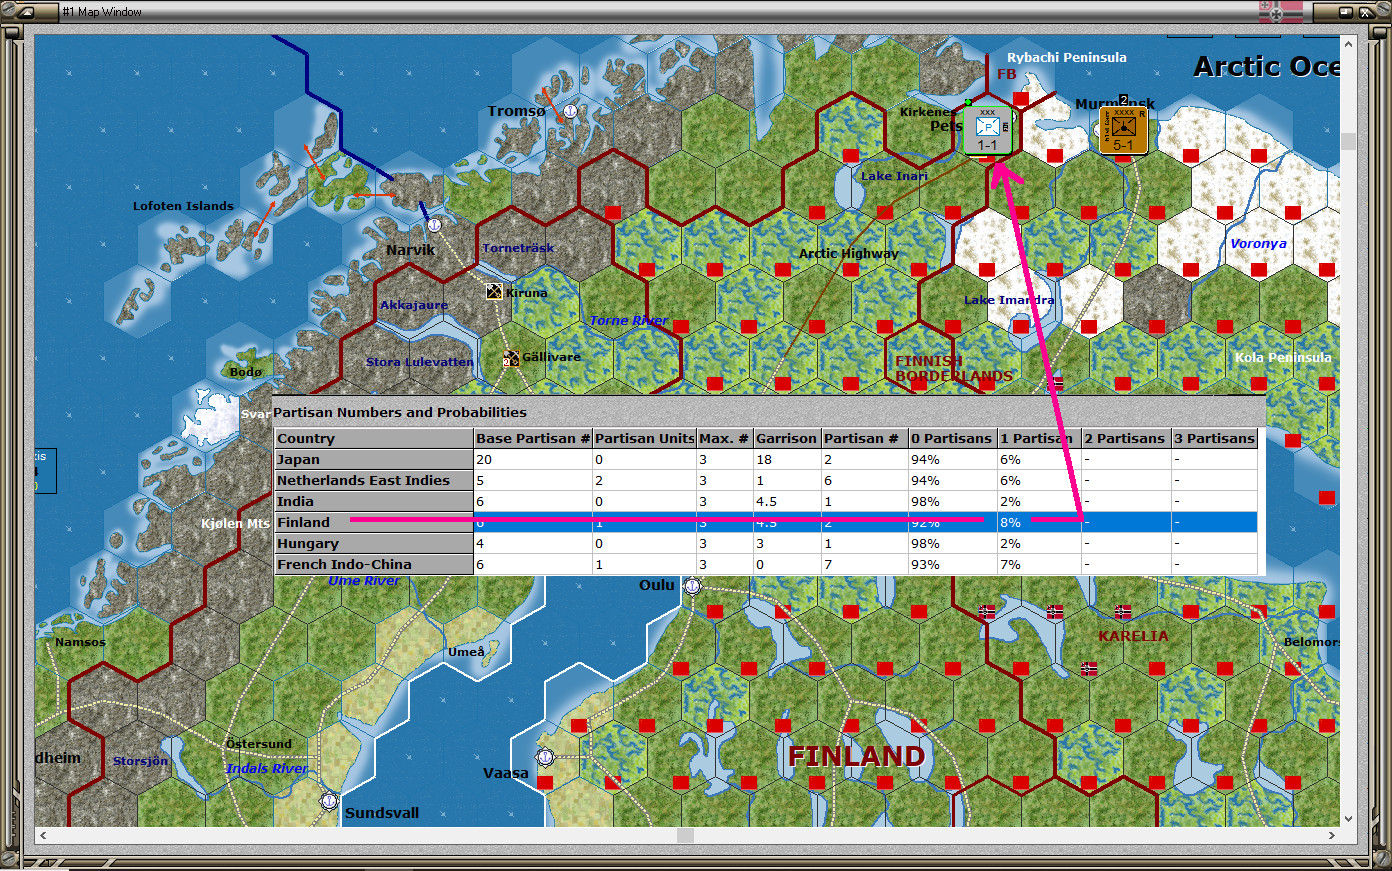Screen dimensions: 1392x871
Task: Click the flag marker beneath the KARELIA label
Action: [1089, 668]
